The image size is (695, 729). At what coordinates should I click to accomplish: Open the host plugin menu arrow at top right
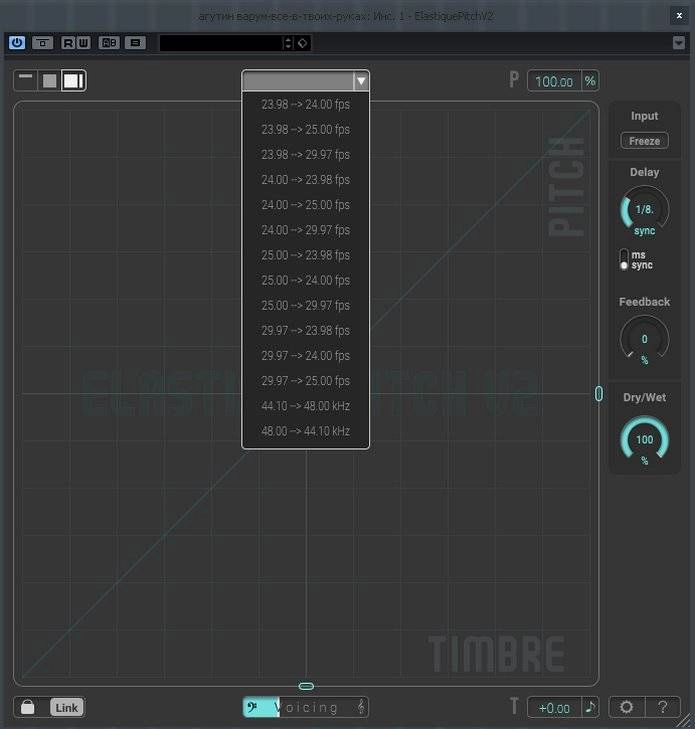click(679, 43)
